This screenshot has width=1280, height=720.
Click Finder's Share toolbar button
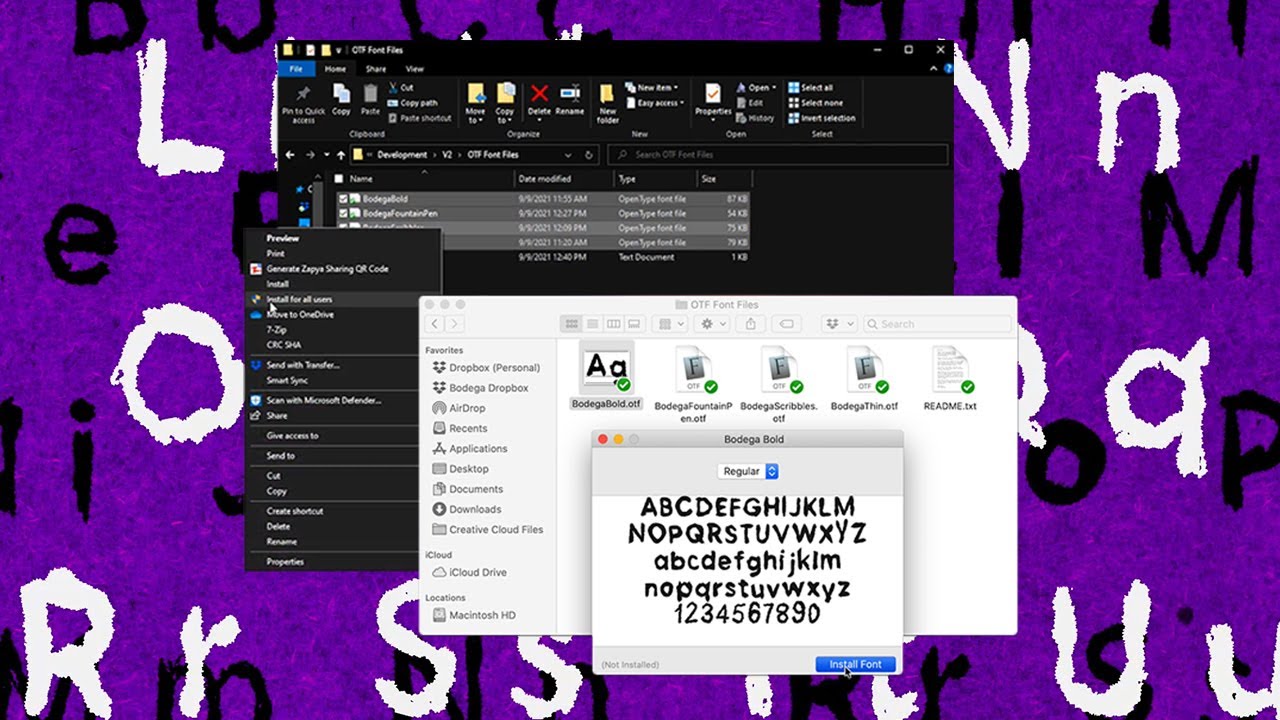751,324
